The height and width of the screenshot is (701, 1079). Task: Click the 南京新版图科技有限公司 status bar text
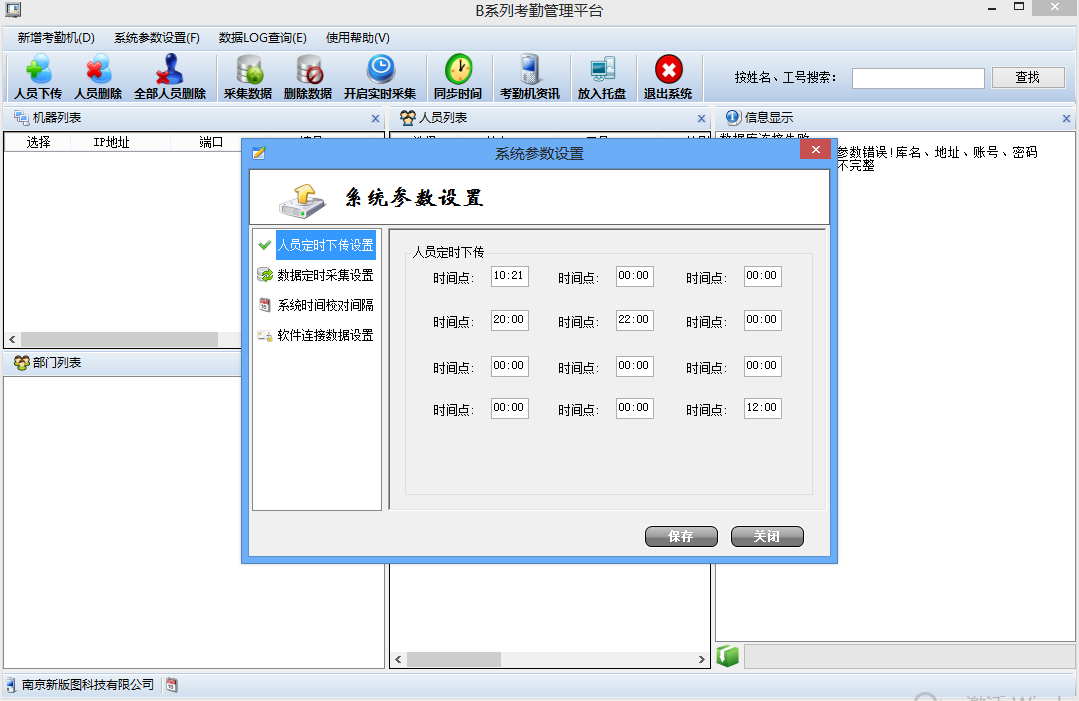pos(88,685)
